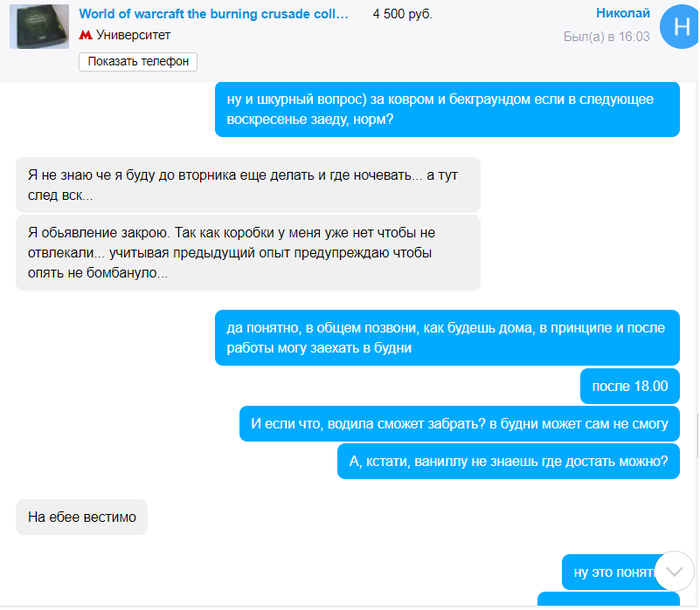Click the partially hidden 'ну это понят' message
The image size is (700, 610).
pos(609,572)
